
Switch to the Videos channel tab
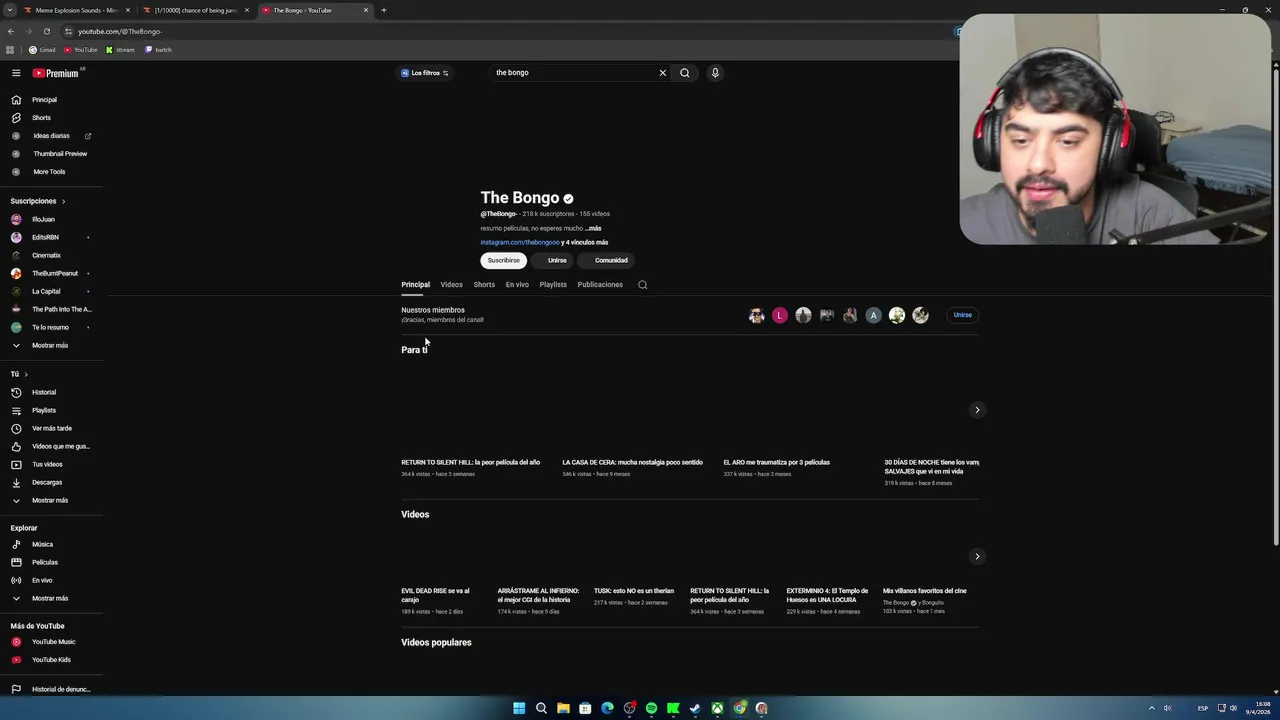coord(452,285)
